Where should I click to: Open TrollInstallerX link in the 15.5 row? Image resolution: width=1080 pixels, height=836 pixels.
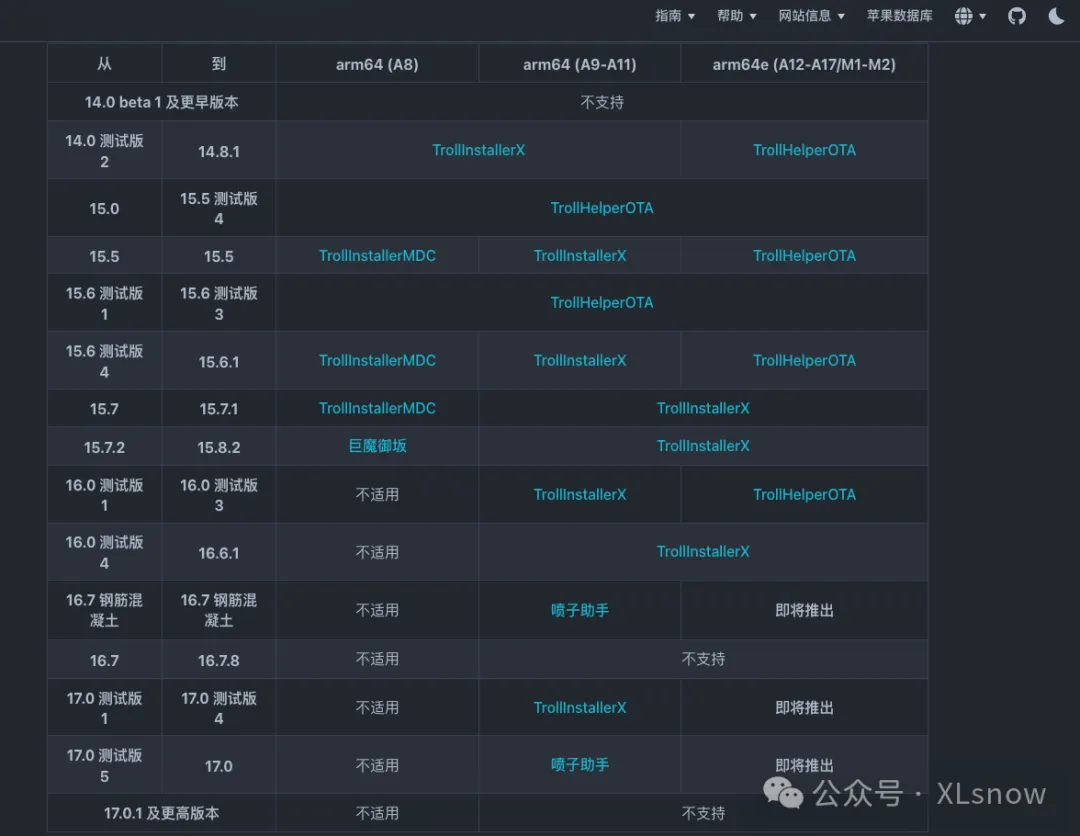[580, 255]
